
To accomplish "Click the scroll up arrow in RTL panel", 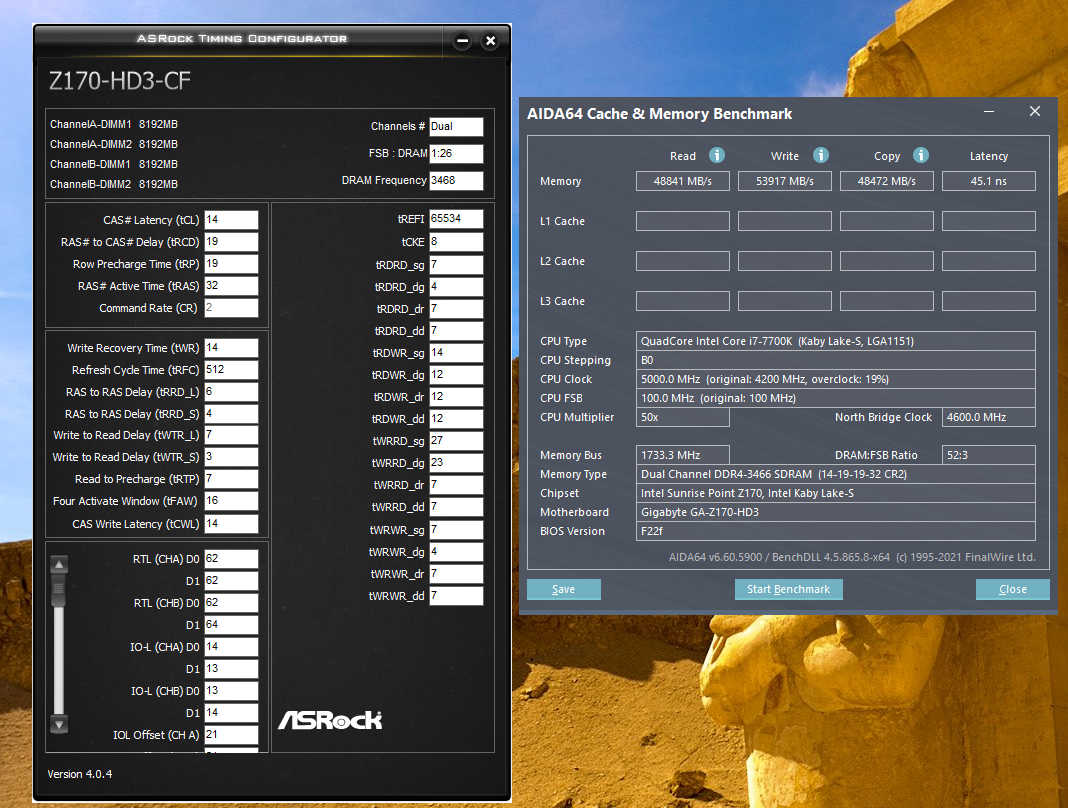I will (59, 564).
